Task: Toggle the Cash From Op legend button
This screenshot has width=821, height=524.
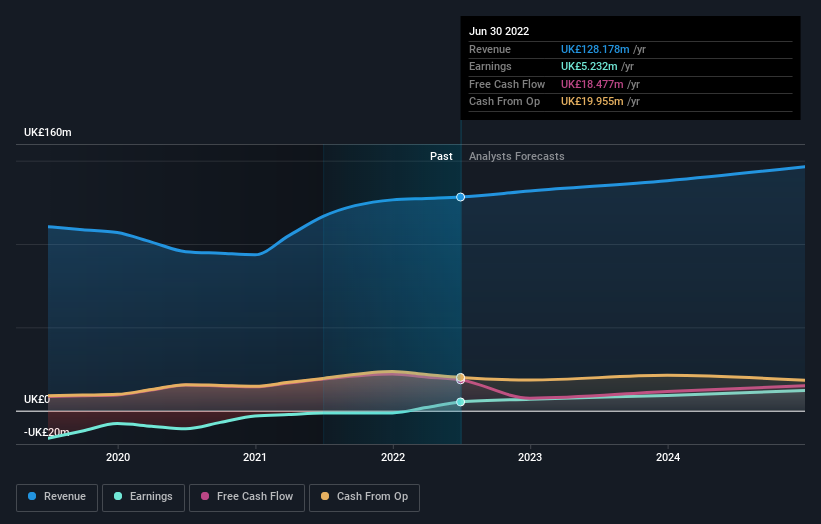Action: click(364, 497)
